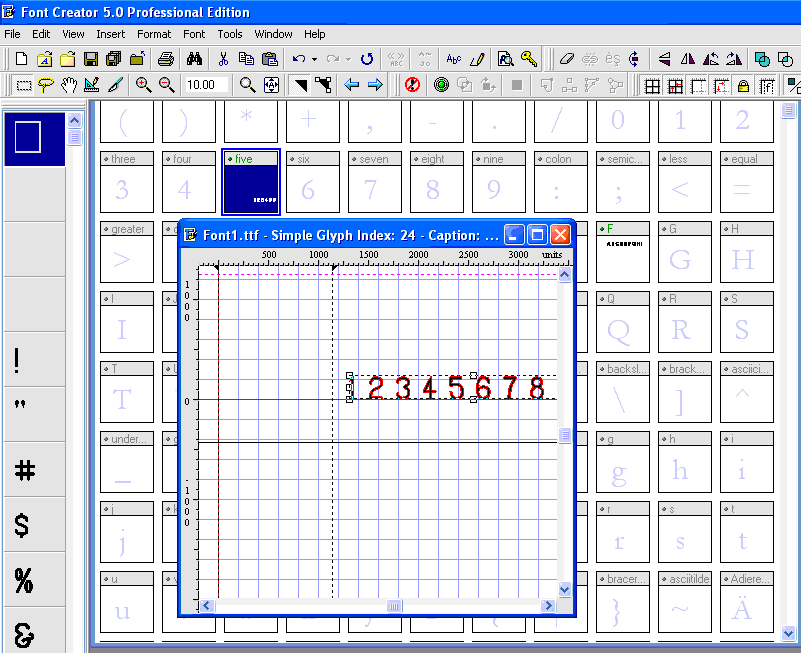Zoom in with the plus magnifier
Screen dimensions: 801x653
(144, 85)
